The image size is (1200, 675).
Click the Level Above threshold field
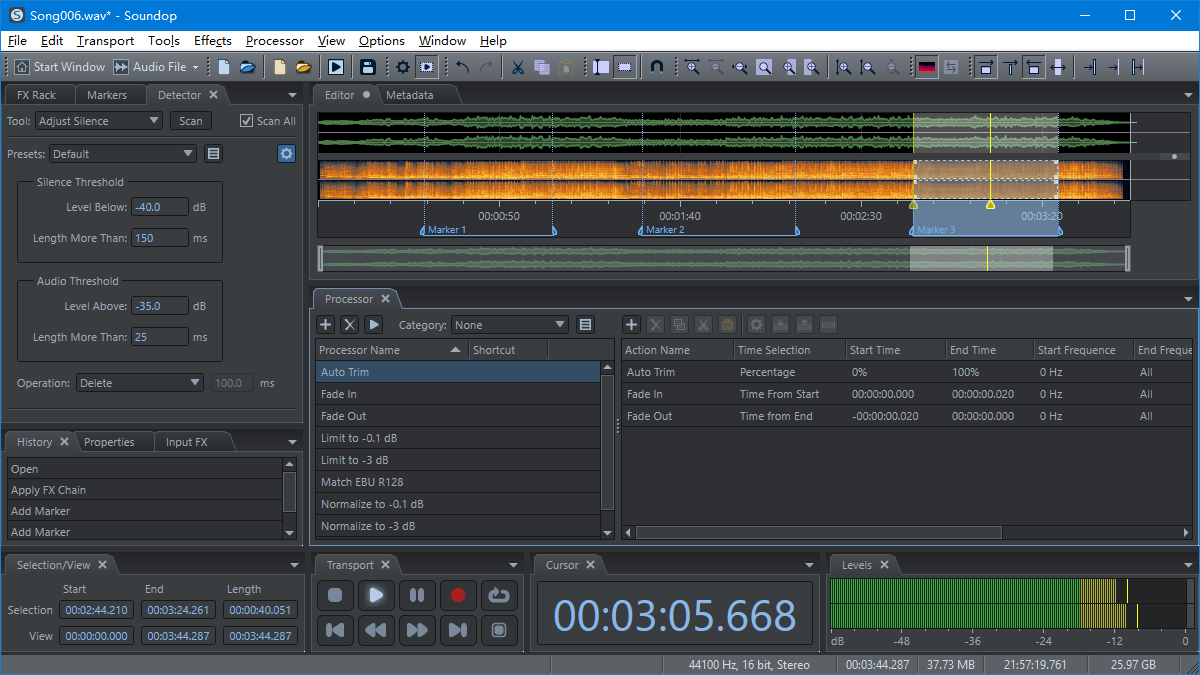[160, 306]
